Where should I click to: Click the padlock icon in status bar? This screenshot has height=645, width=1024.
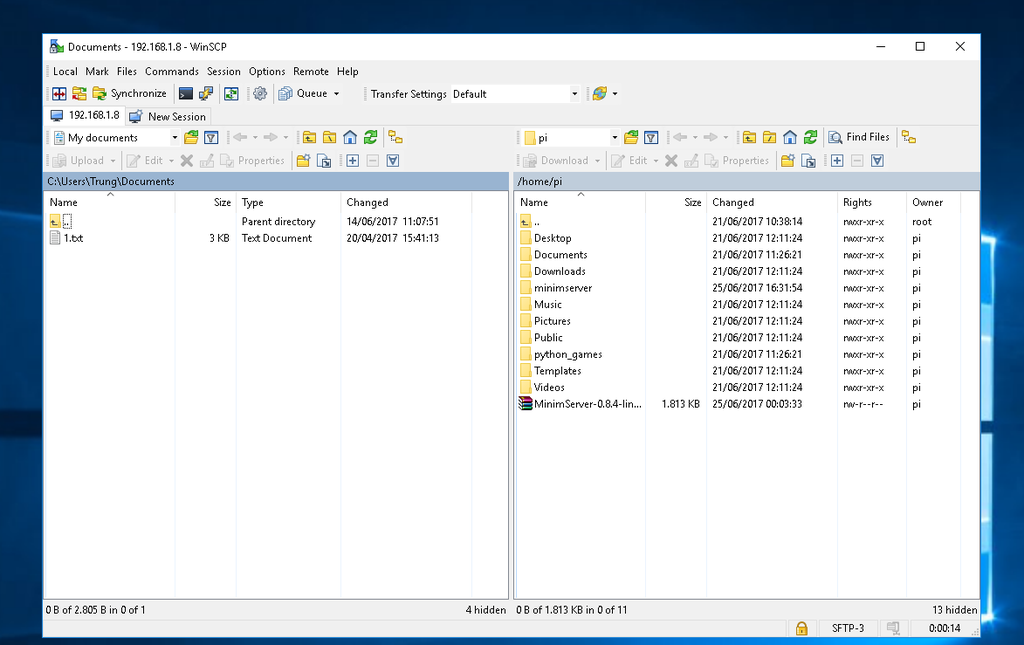801,628
